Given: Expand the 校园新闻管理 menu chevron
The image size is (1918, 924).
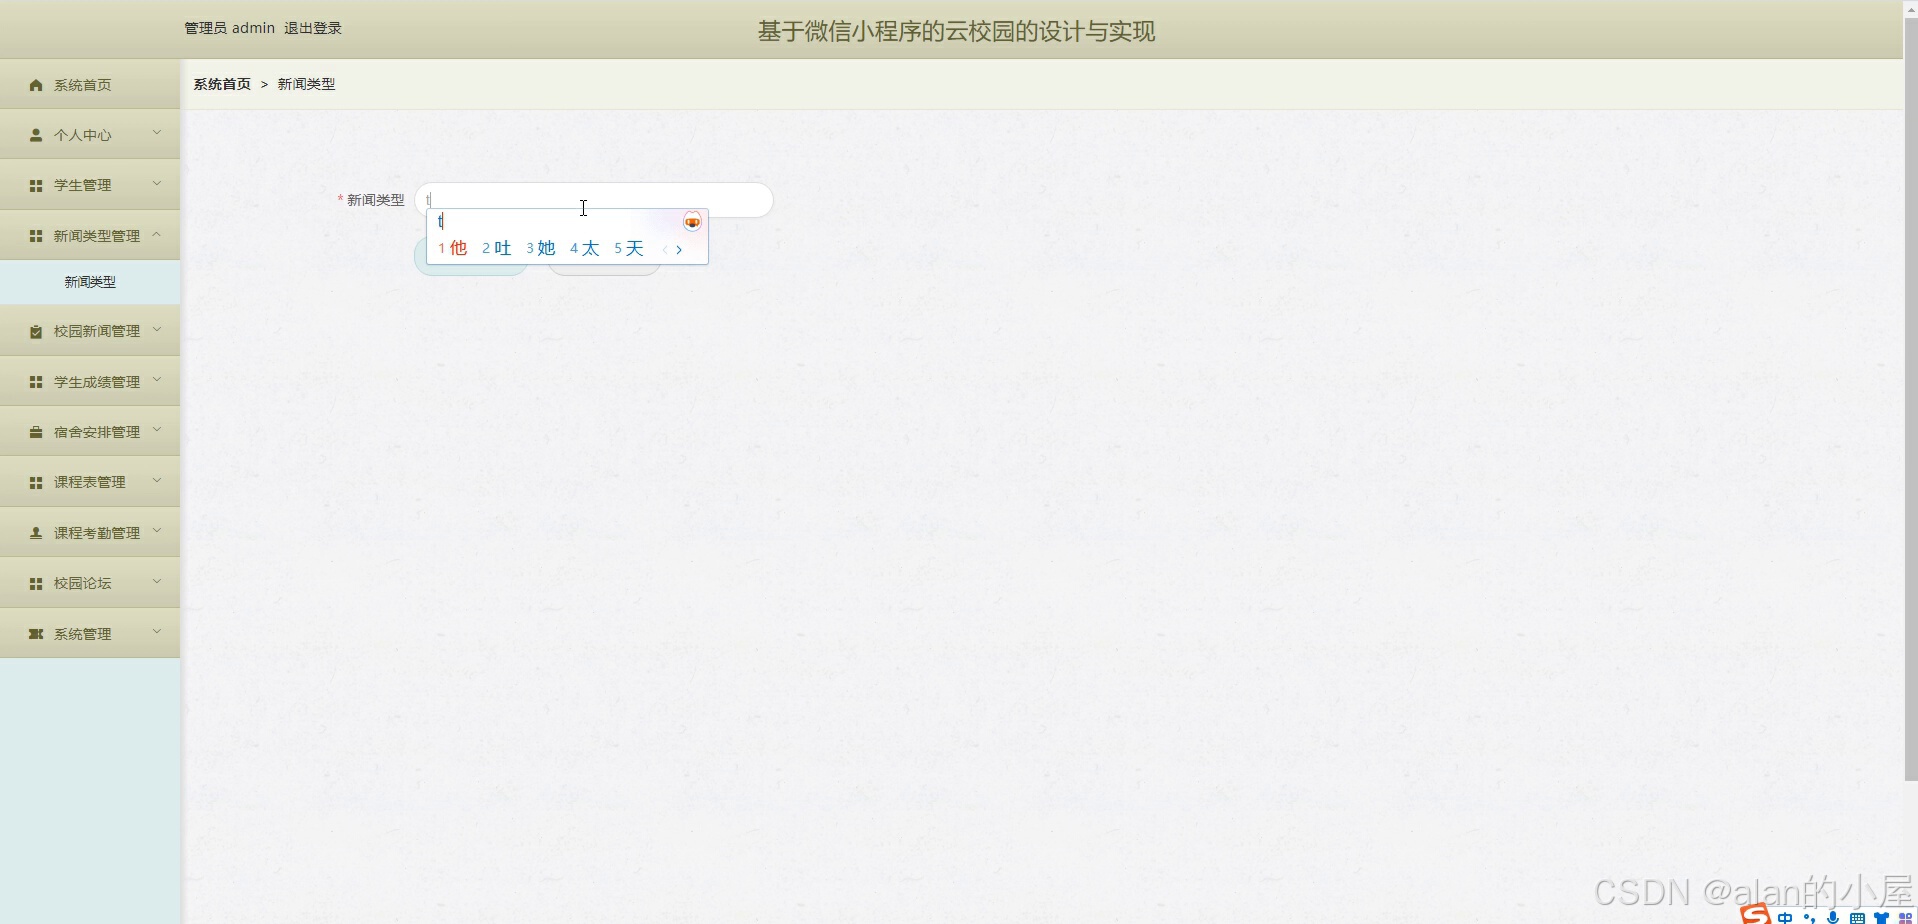Looking at the screenshot, I should (x=157, y=328).
